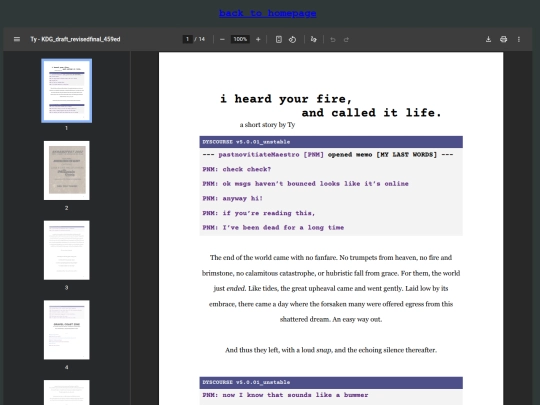
Task: Jump to page 3 thumbnail
Action: point(66,250)
